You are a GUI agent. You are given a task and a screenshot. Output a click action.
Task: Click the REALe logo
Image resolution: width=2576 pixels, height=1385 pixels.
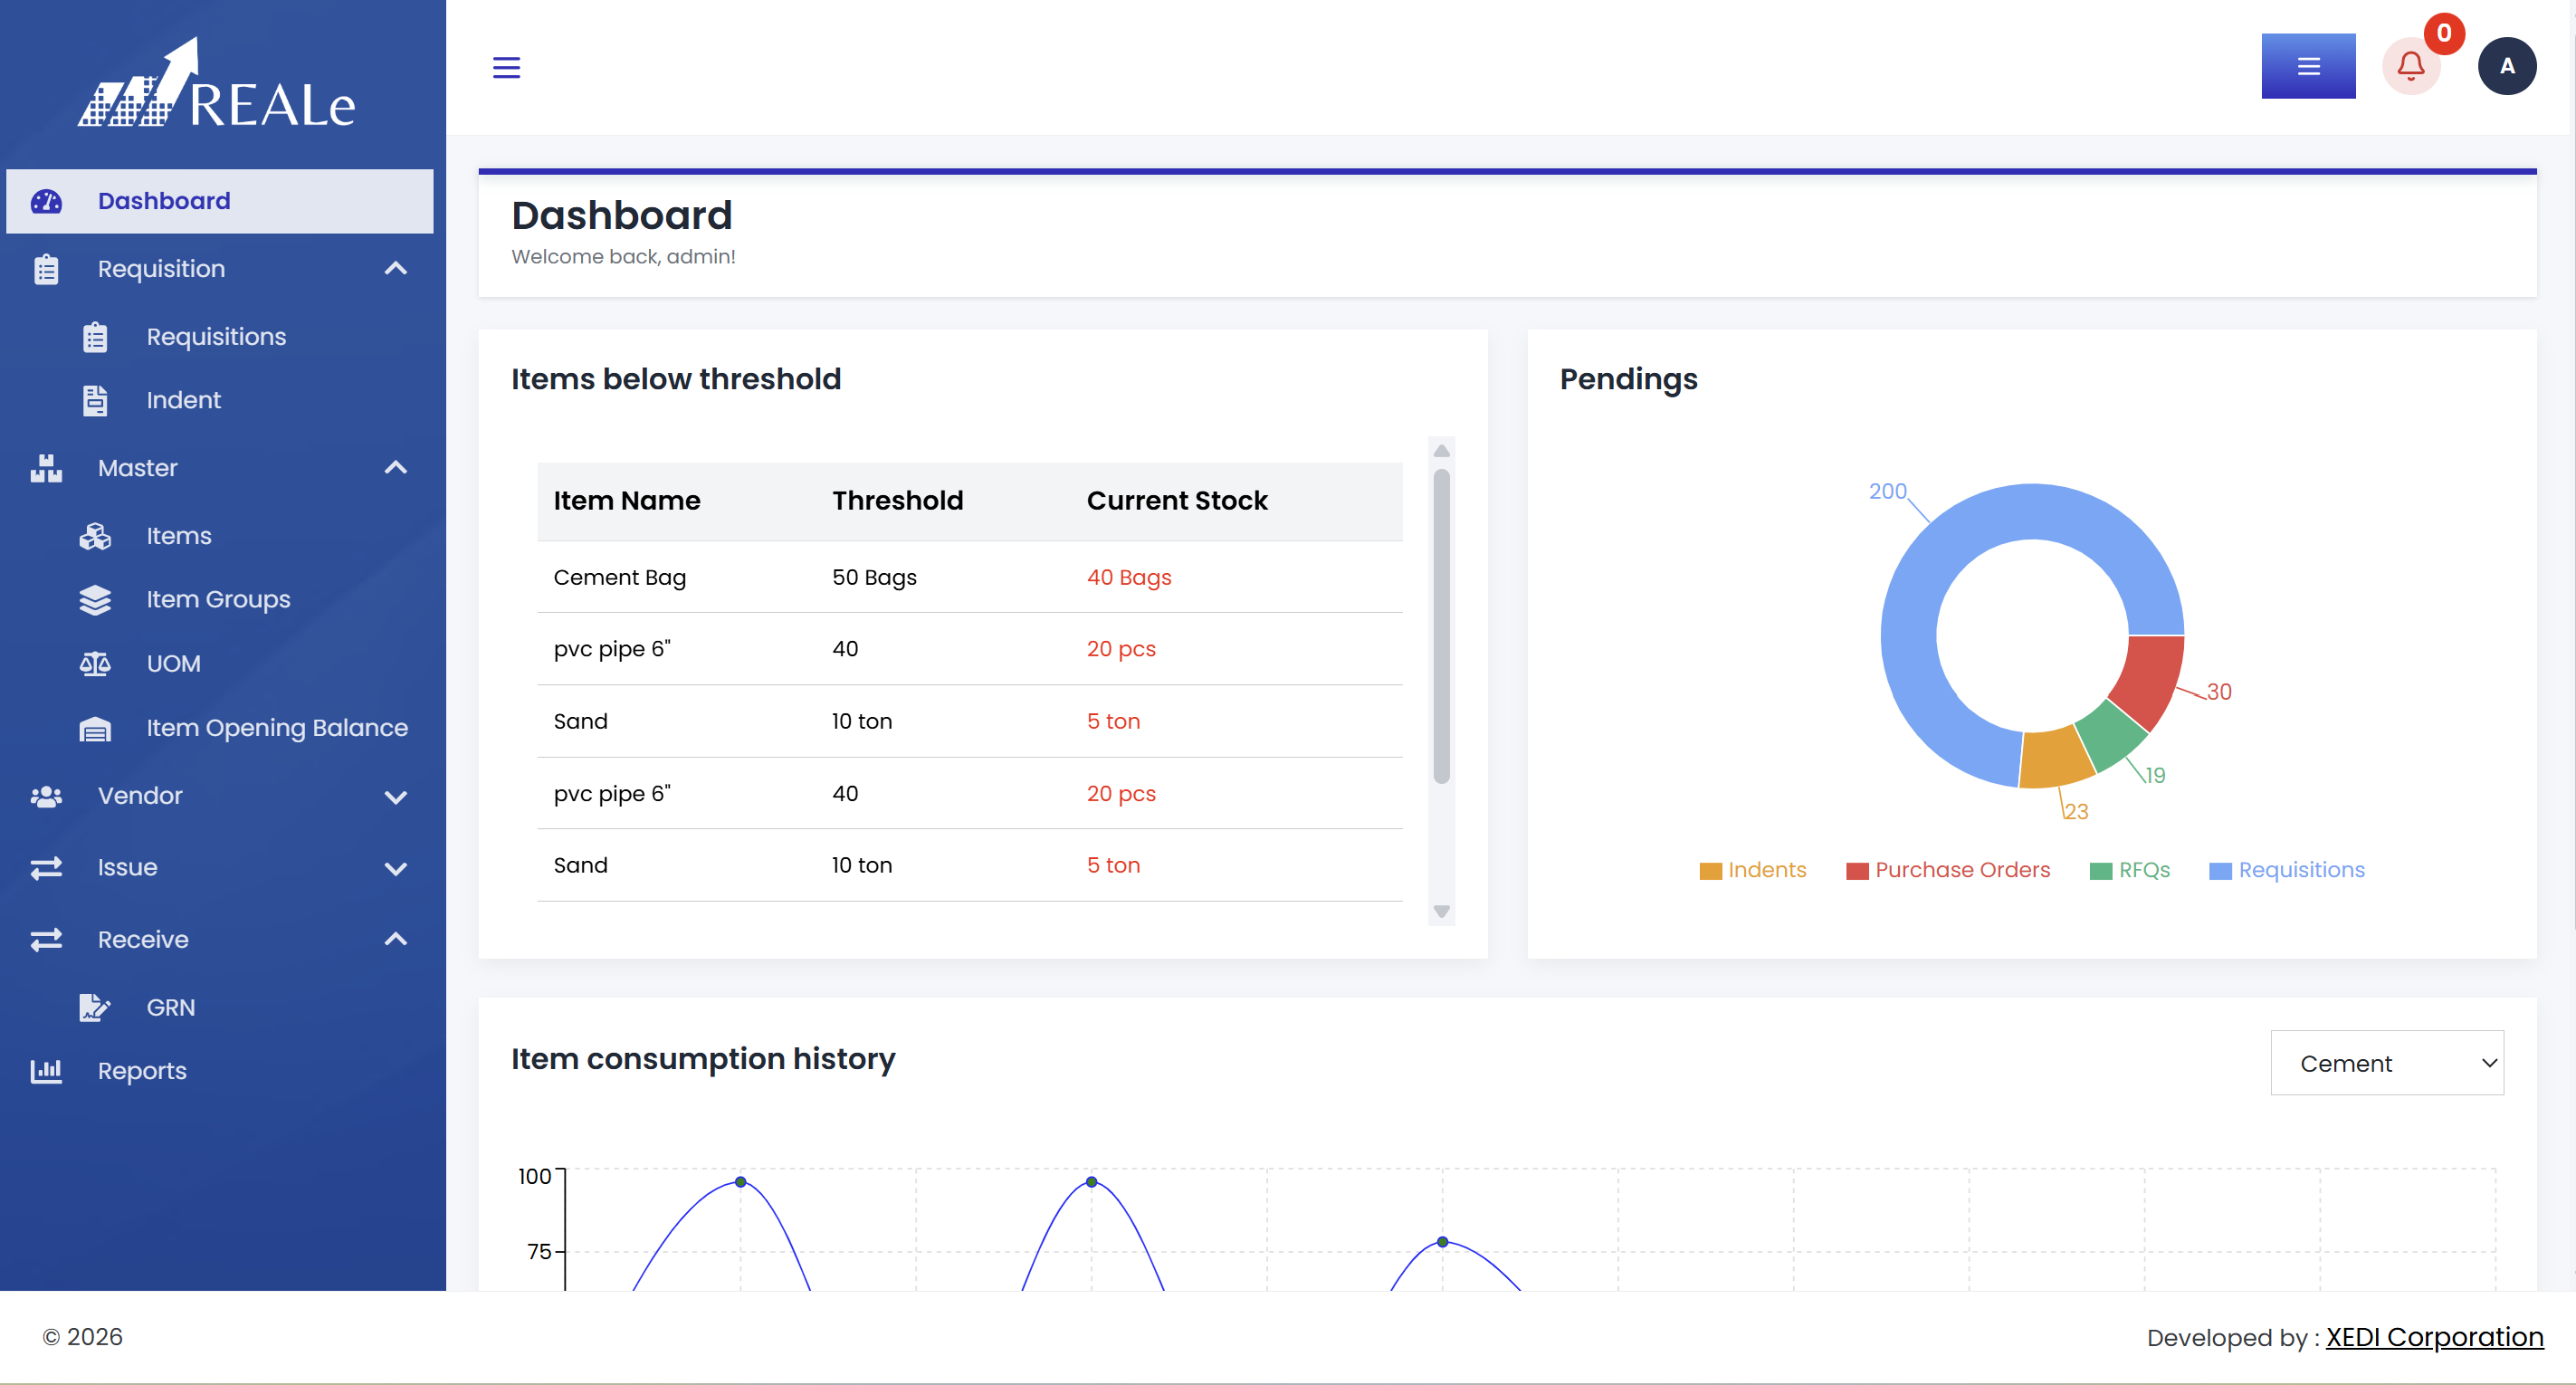click(x=217, y=83)
